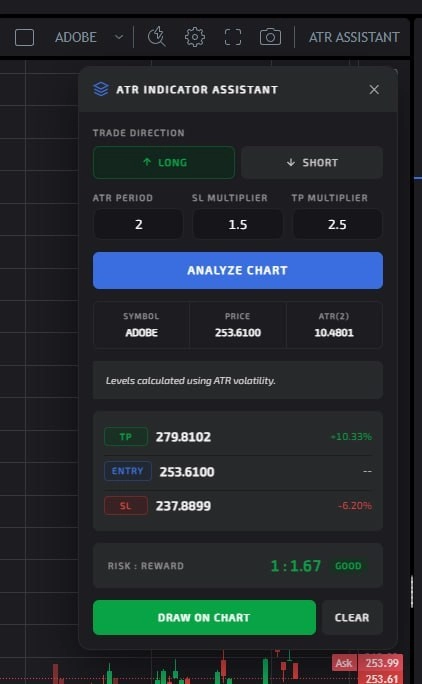Viewport: 422px width, 684px height.
Task: Select LONG trade direction
Action: click(x=164, y=163)
